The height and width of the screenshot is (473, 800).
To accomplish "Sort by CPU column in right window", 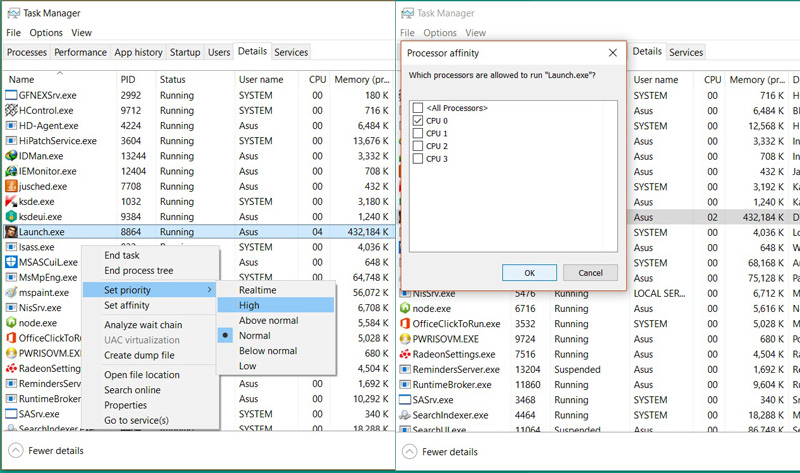I will [x=713, y=80].
